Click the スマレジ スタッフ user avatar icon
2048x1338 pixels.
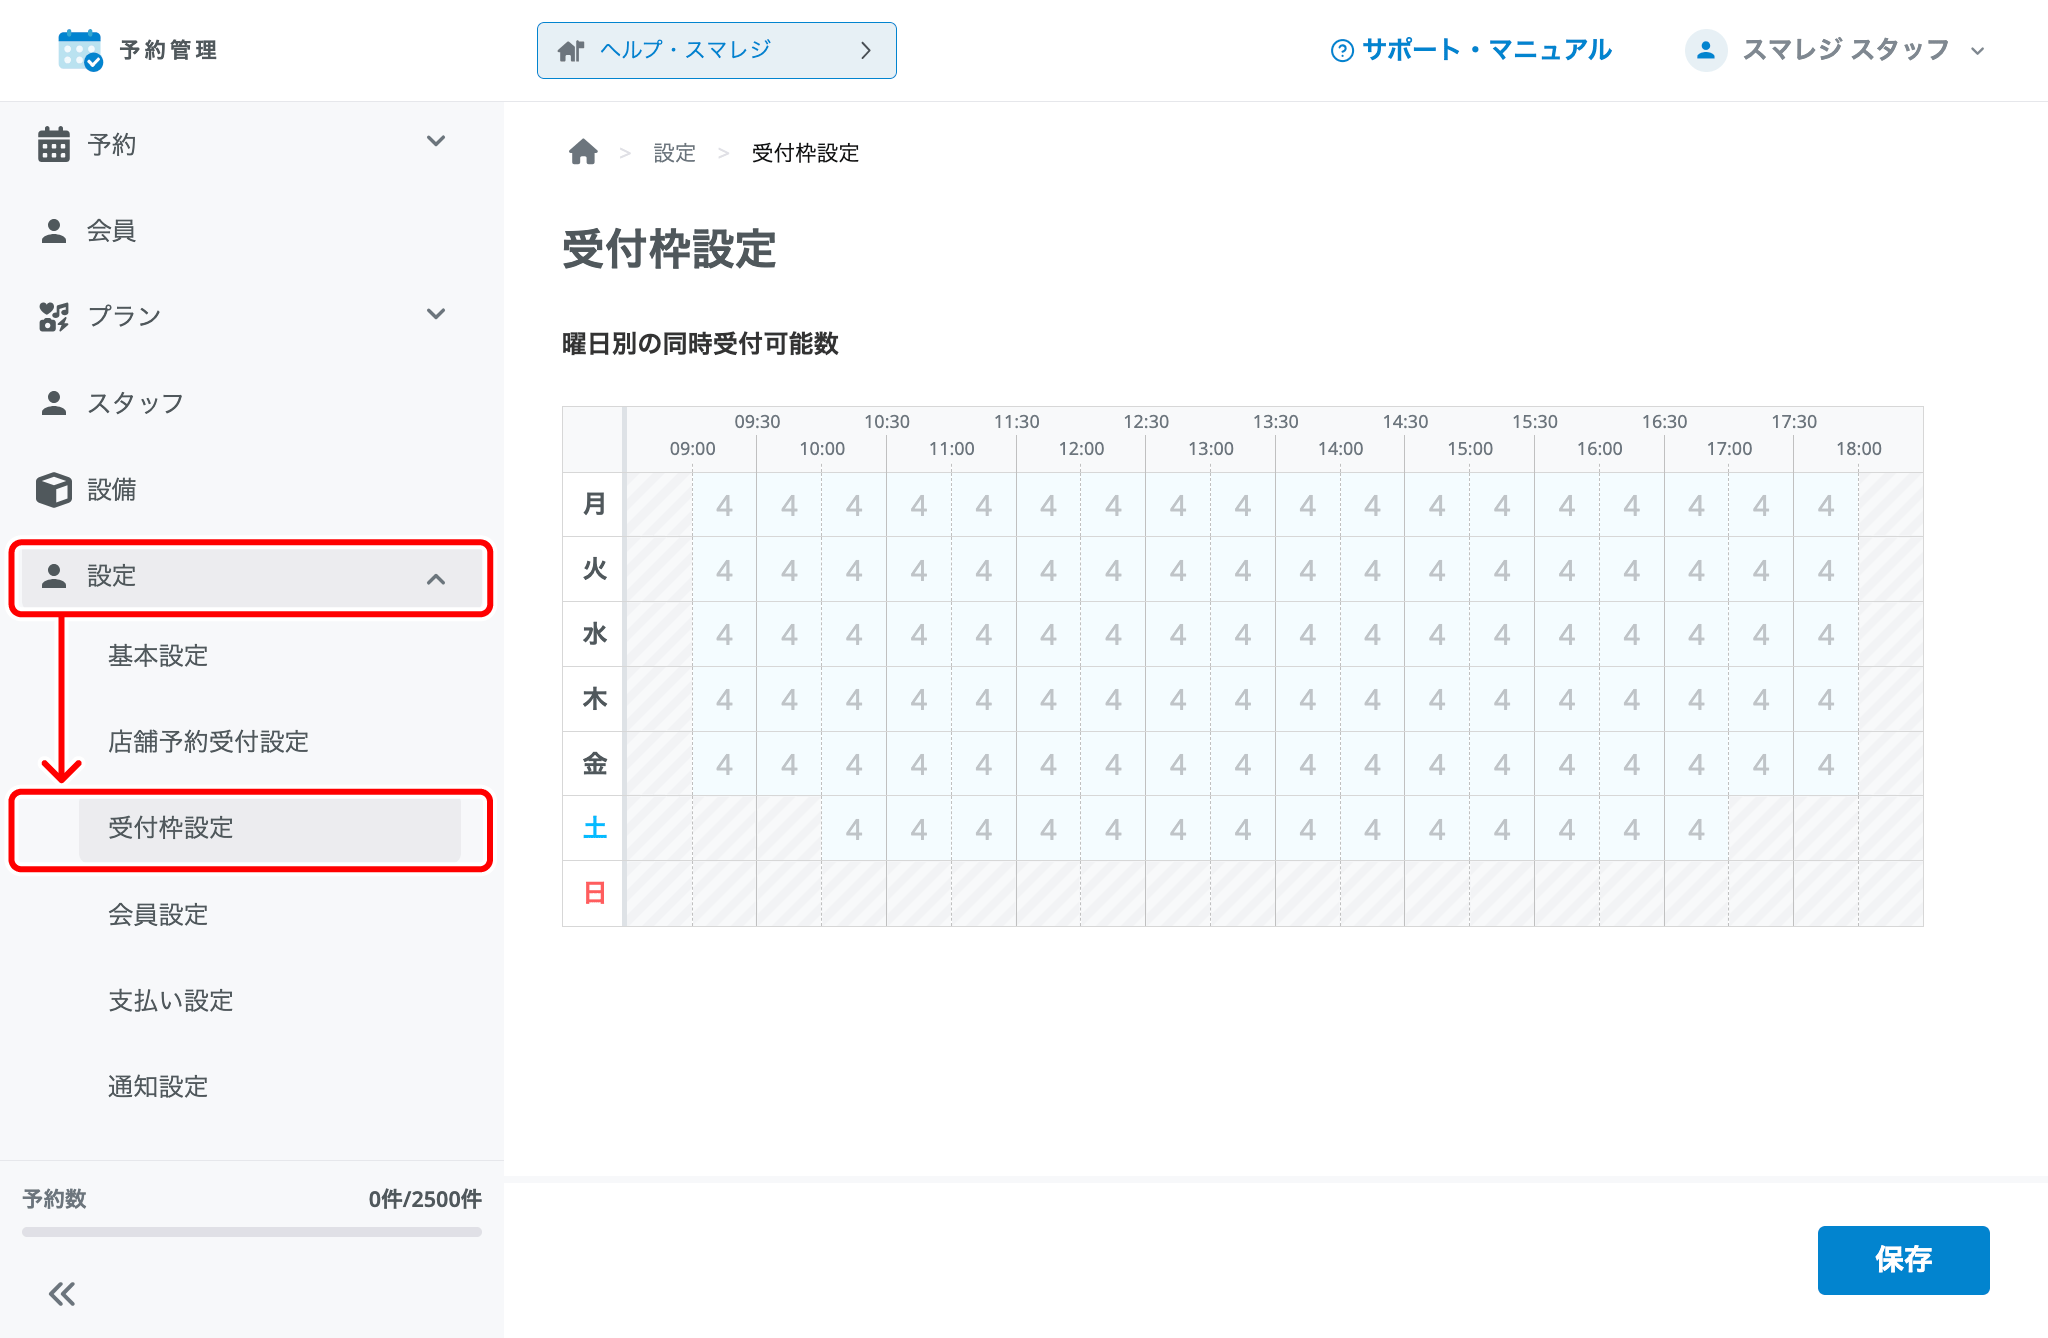pyautogui.click(x=1706, y=50)
